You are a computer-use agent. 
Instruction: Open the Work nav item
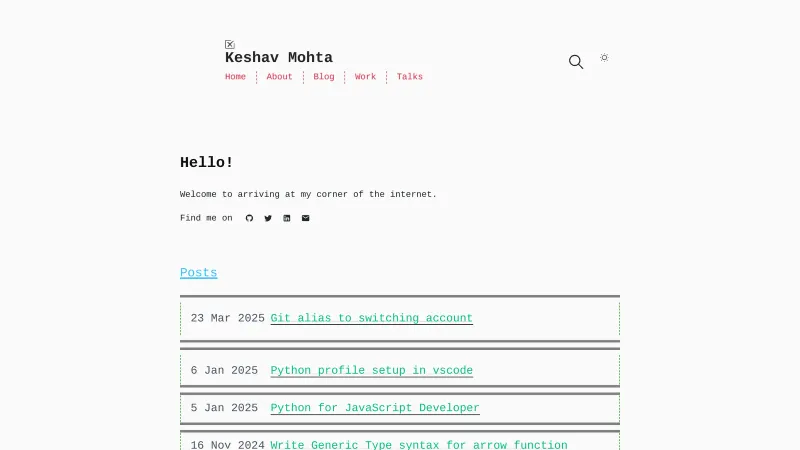[366, 77]
